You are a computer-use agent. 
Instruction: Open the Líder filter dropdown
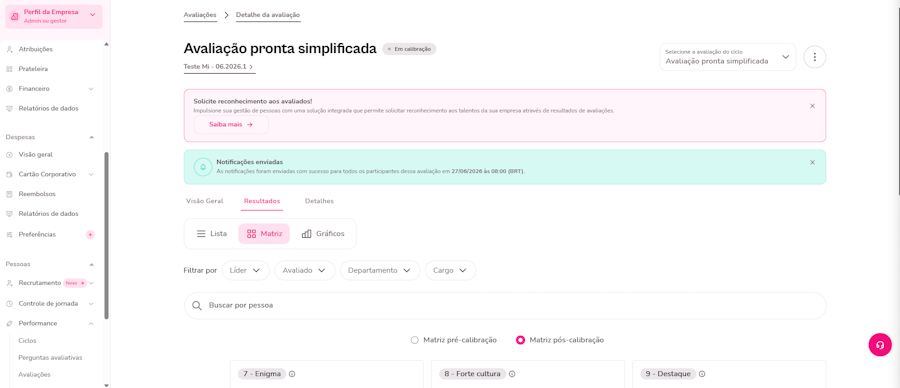click(x=246, y=270)
